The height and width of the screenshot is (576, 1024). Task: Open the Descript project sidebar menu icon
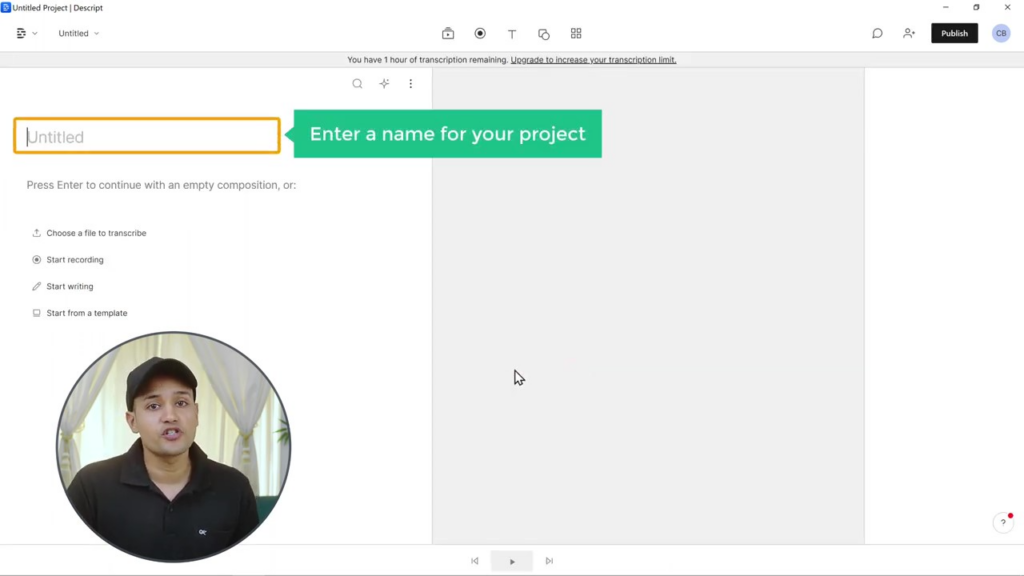(x=21, y=33)
